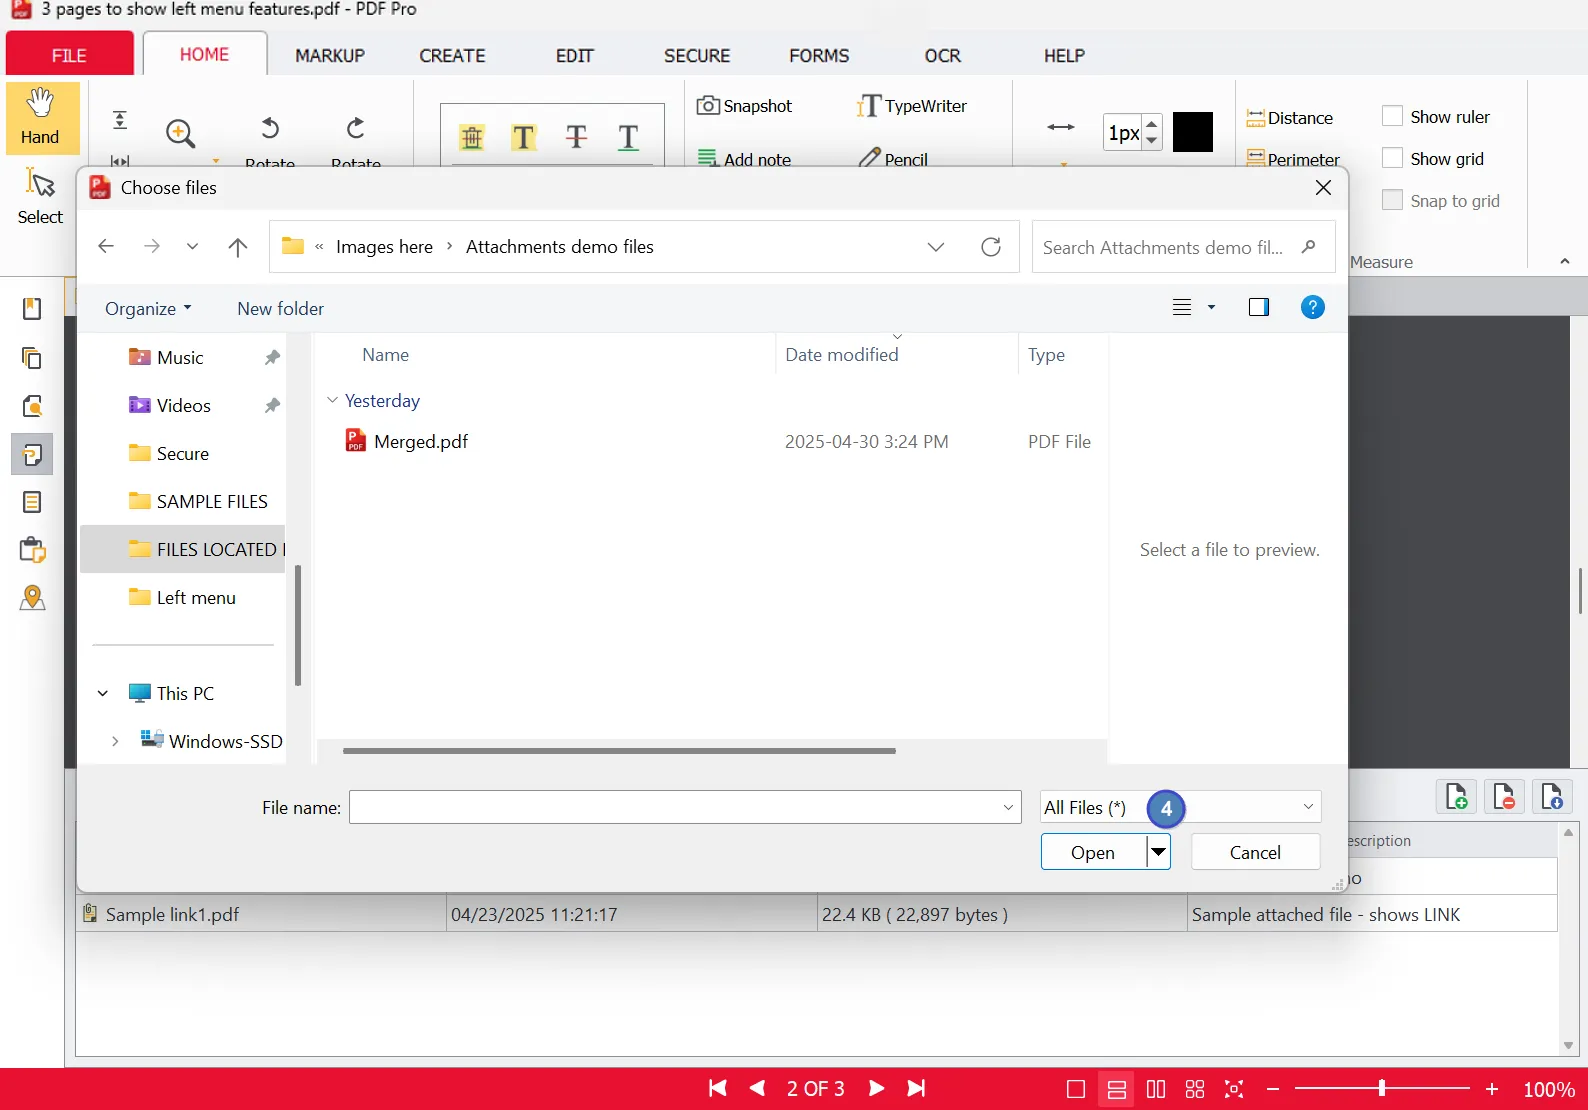This screenshot has width=1588, height=1110.
Task: Open the Bookmarks panel icon in sidebar
Action: [32, 309]
